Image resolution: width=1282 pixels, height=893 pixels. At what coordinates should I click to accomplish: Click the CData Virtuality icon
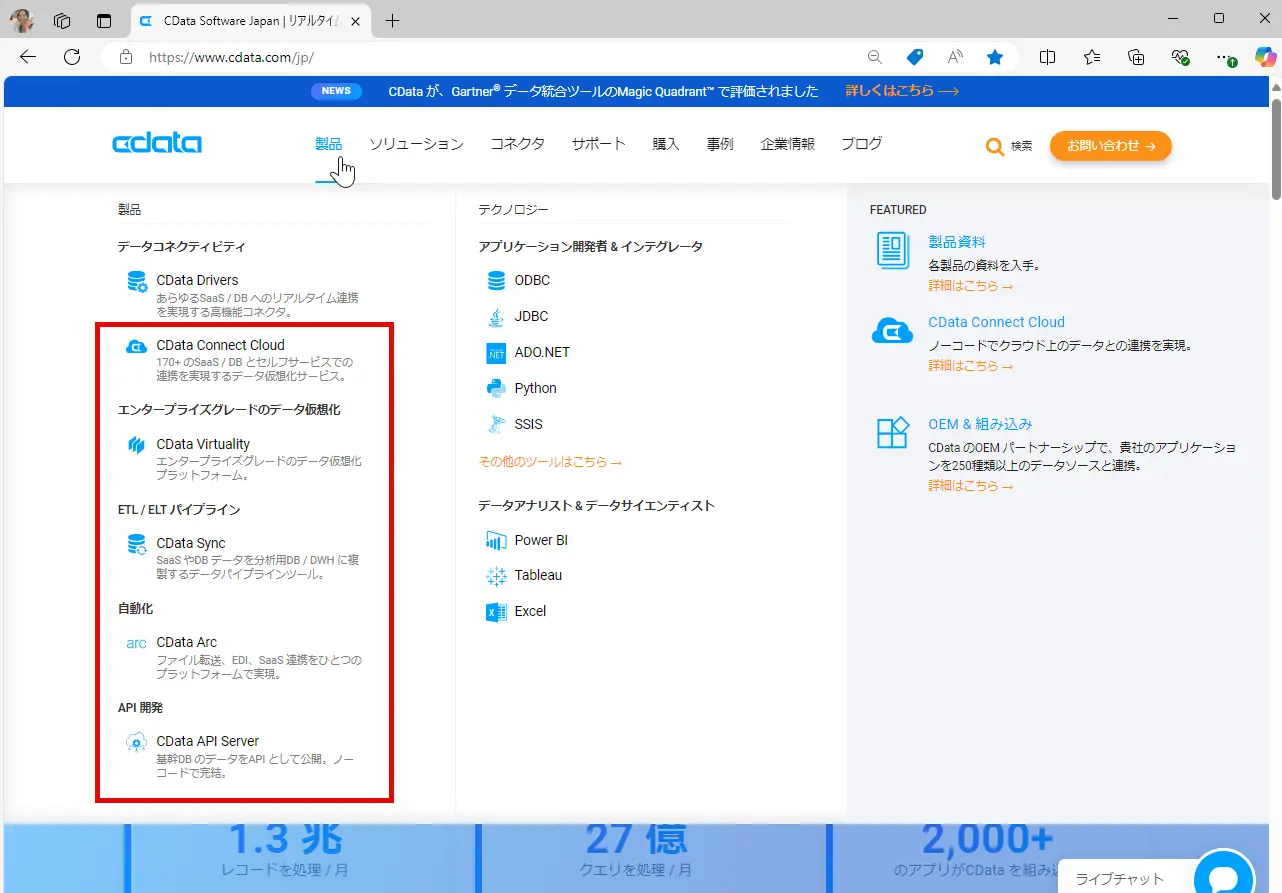[137, 445]
